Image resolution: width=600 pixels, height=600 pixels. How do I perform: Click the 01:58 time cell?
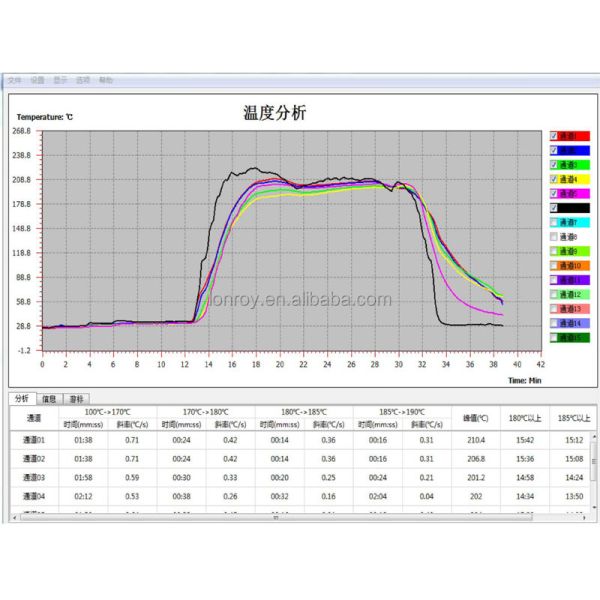point(83,478)
